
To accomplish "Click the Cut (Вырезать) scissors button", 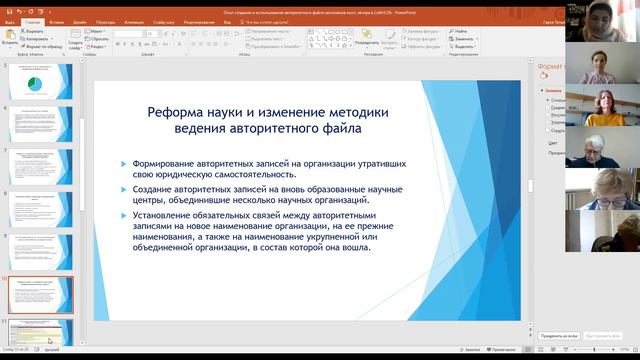I will click(x=32, y=31).
